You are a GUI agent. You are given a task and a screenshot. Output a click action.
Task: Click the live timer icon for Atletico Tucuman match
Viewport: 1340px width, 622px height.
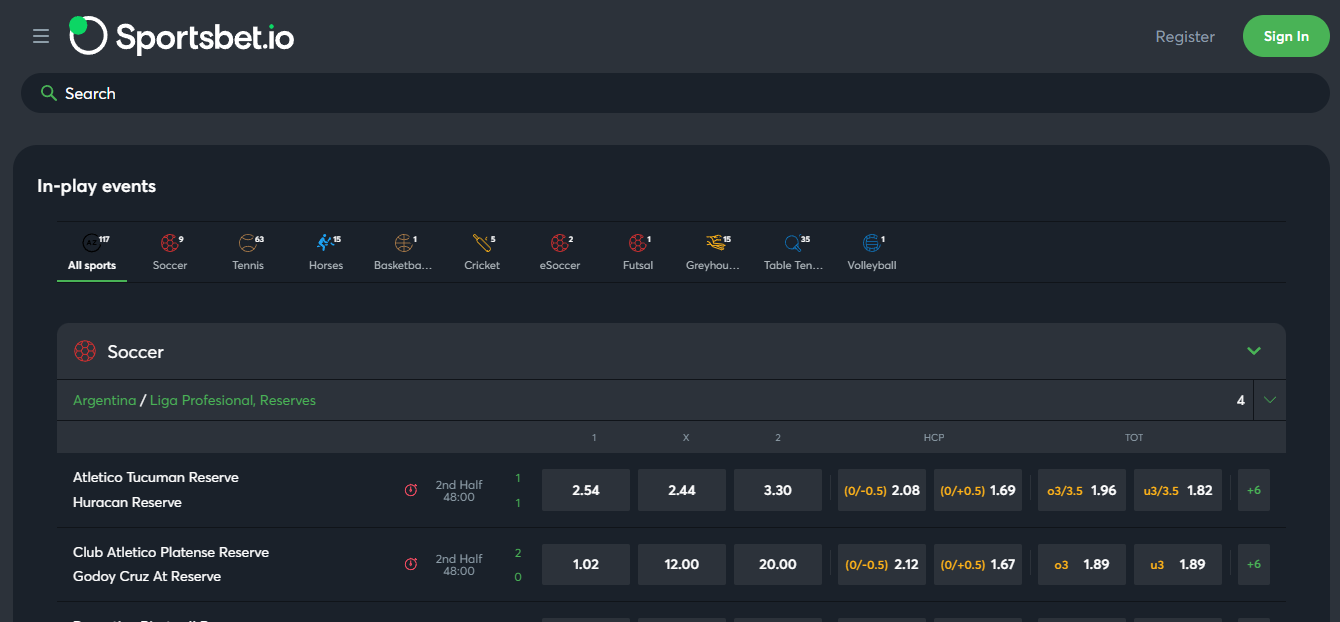410,490
